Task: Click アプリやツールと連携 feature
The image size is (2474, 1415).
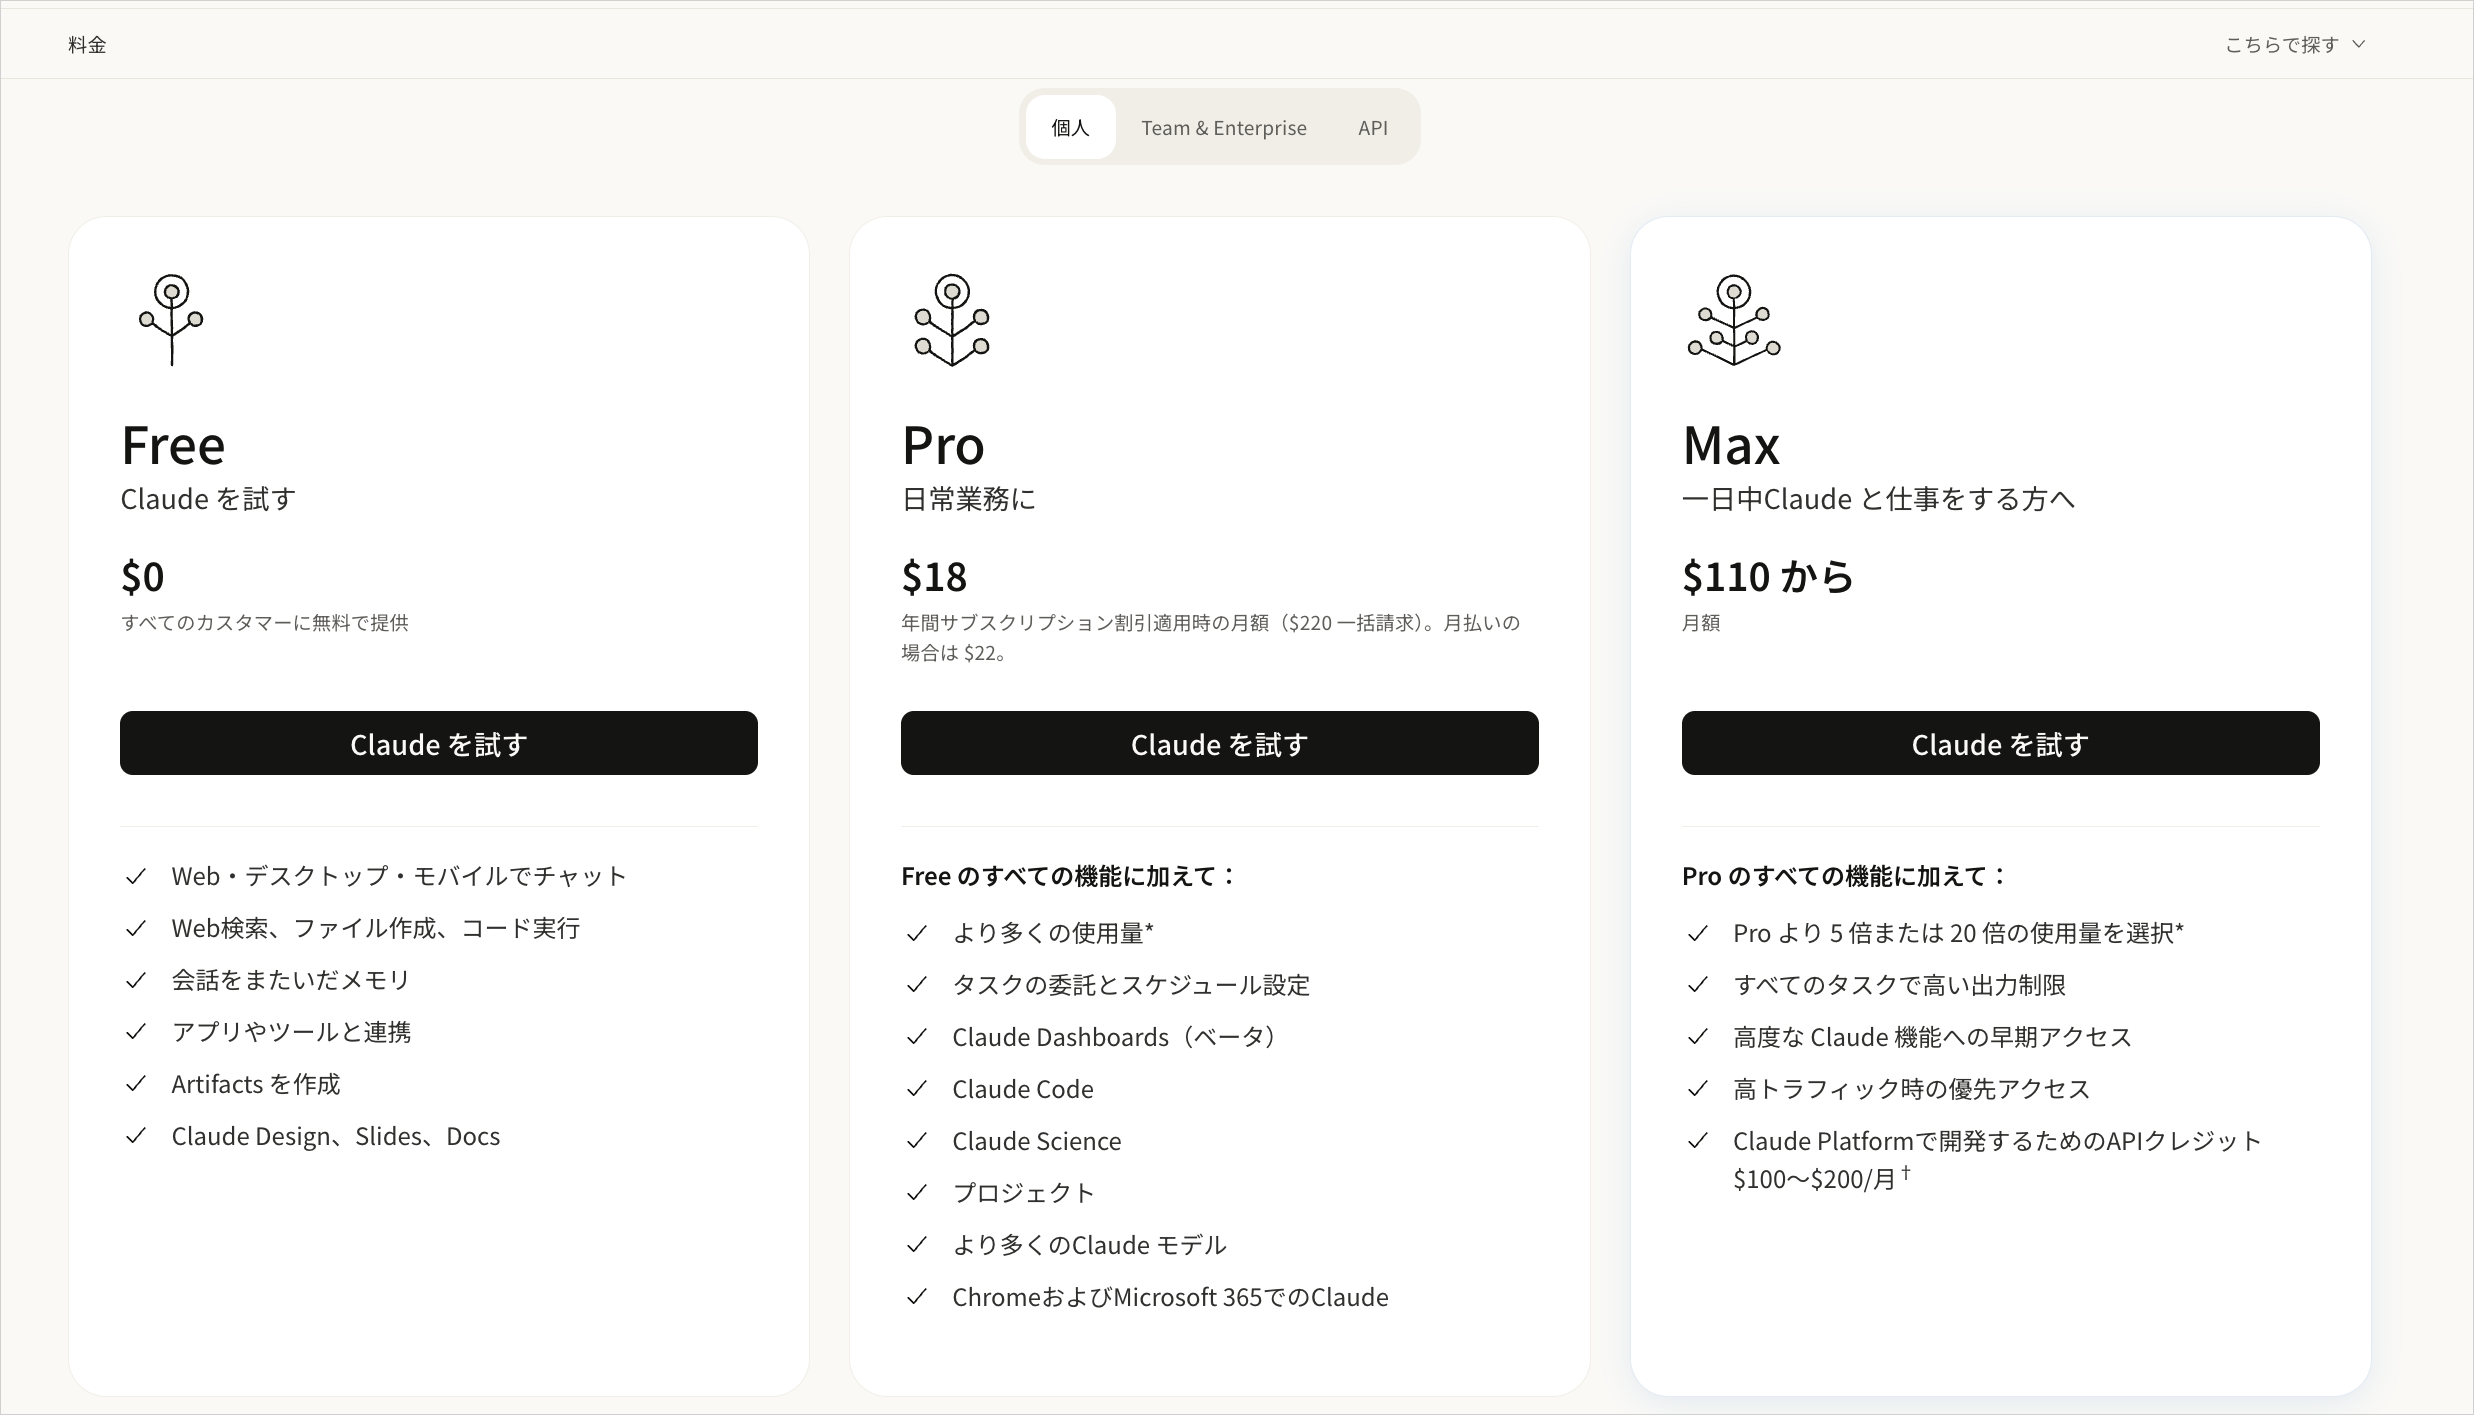Action: [x=291, y=1032]
